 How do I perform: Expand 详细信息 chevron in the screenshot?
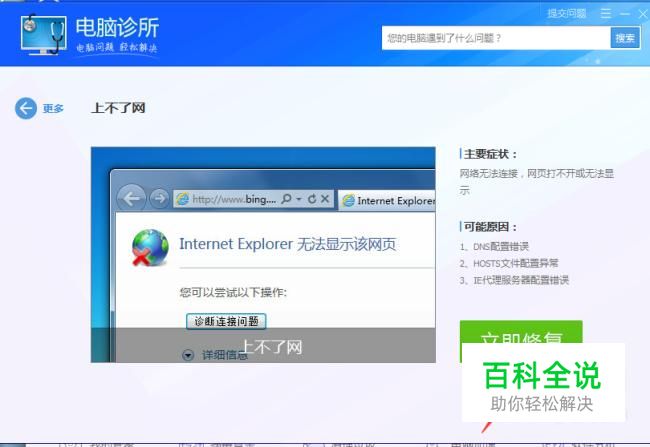tap(188, 355)
